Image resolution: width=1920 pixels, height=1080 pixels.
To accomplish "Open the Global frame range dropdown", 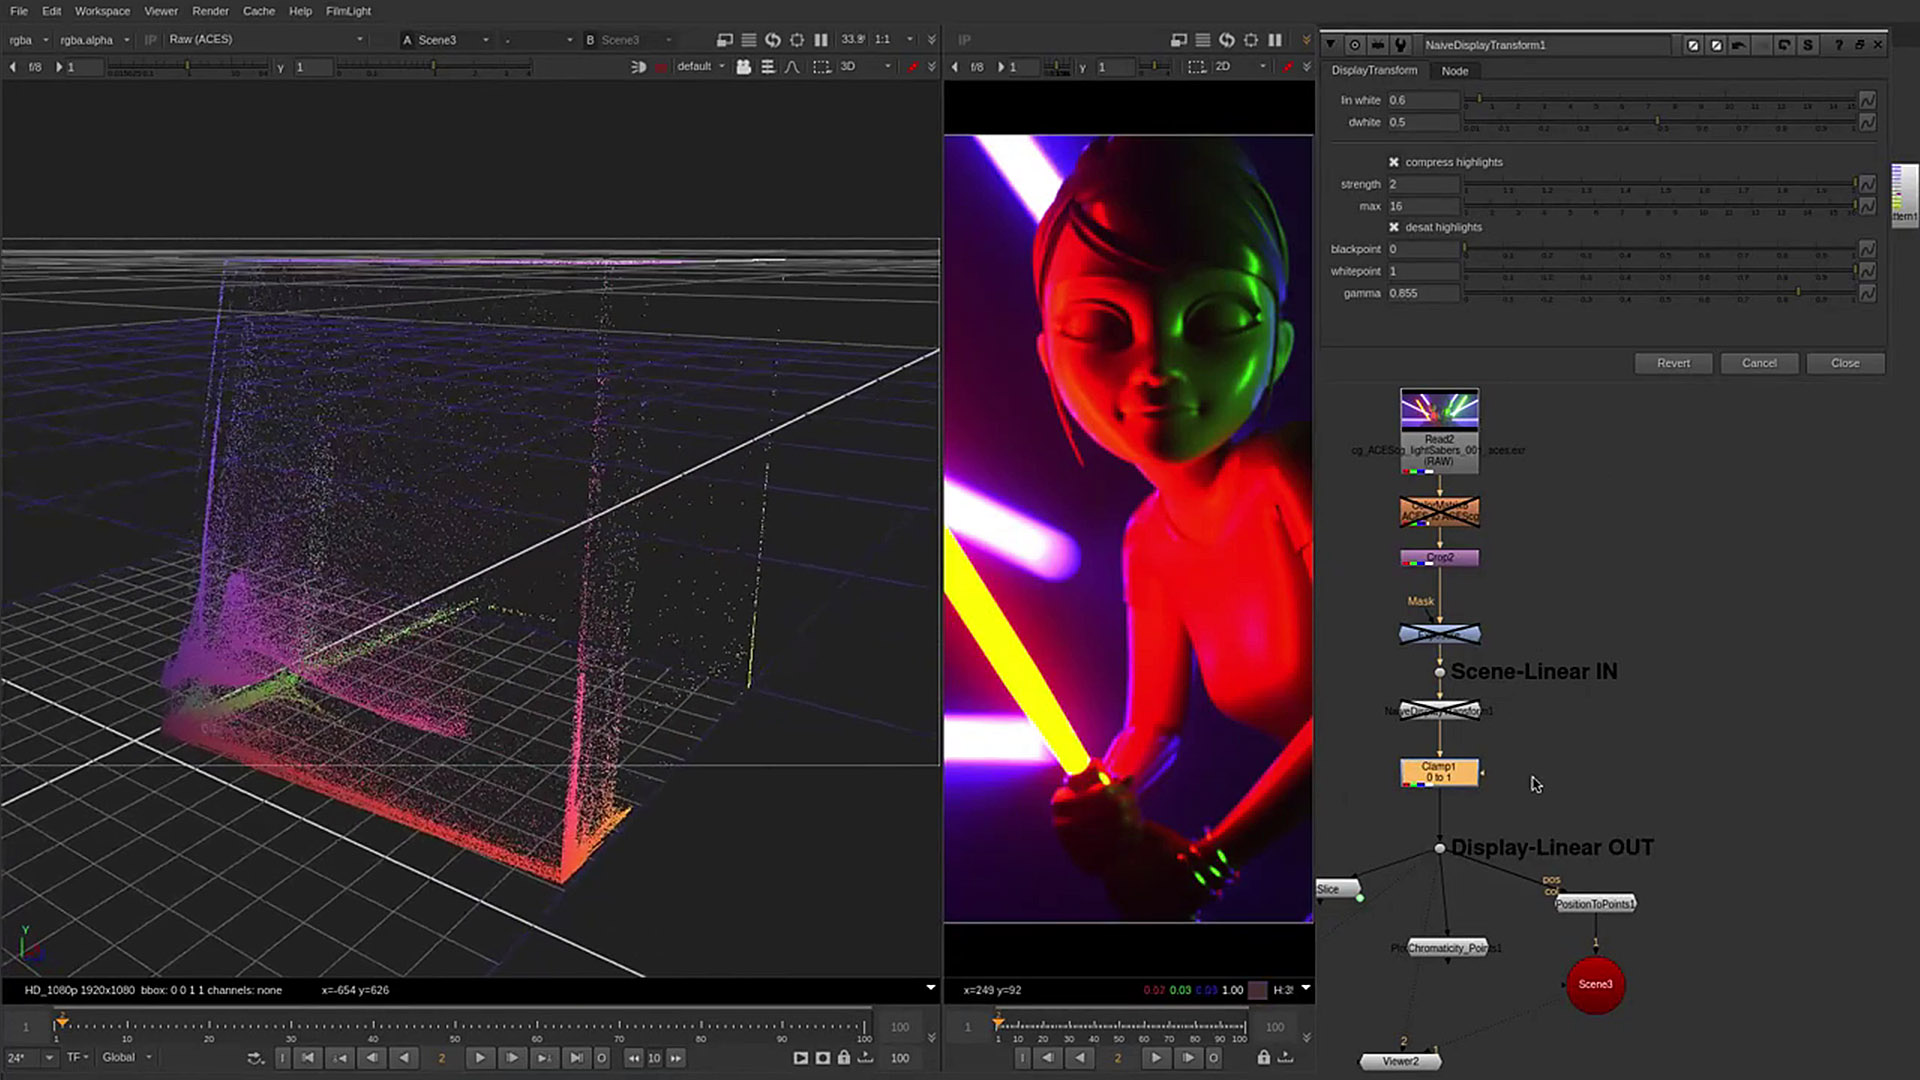I will pos(127,1057).
